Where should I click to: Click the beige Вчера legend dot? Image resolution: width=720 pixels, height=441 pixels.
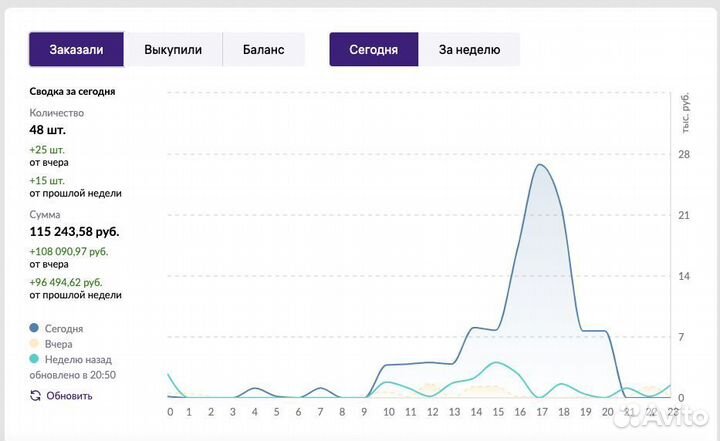coord(35,344)
